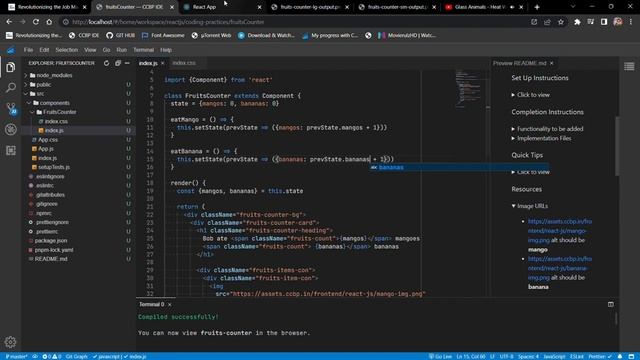Go back in browser history
640x360 pixels.
[9, 22]
